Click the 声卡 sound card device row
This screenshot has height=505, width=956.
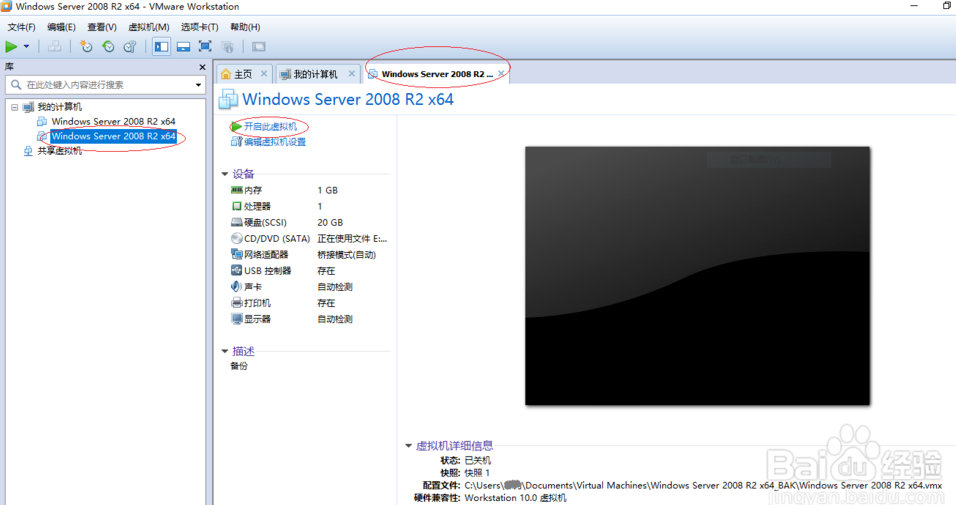pos(309,287)
